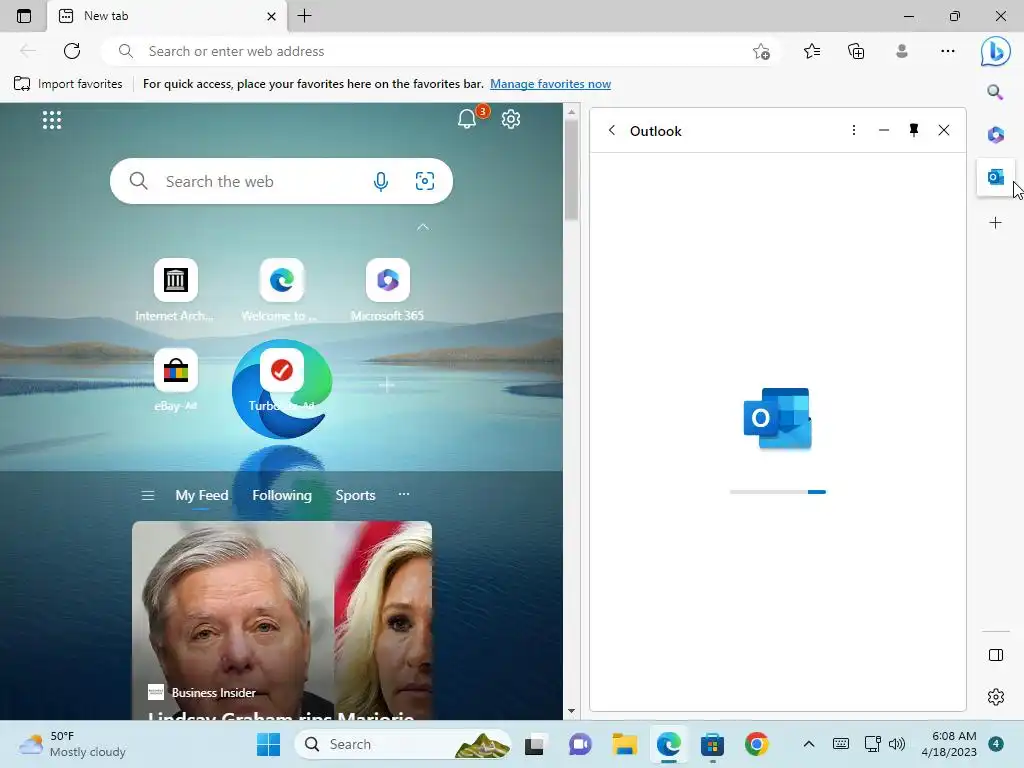Open the tab actions menu icon
Viewport: 1024px width, 768px height.
coord(24,16)
